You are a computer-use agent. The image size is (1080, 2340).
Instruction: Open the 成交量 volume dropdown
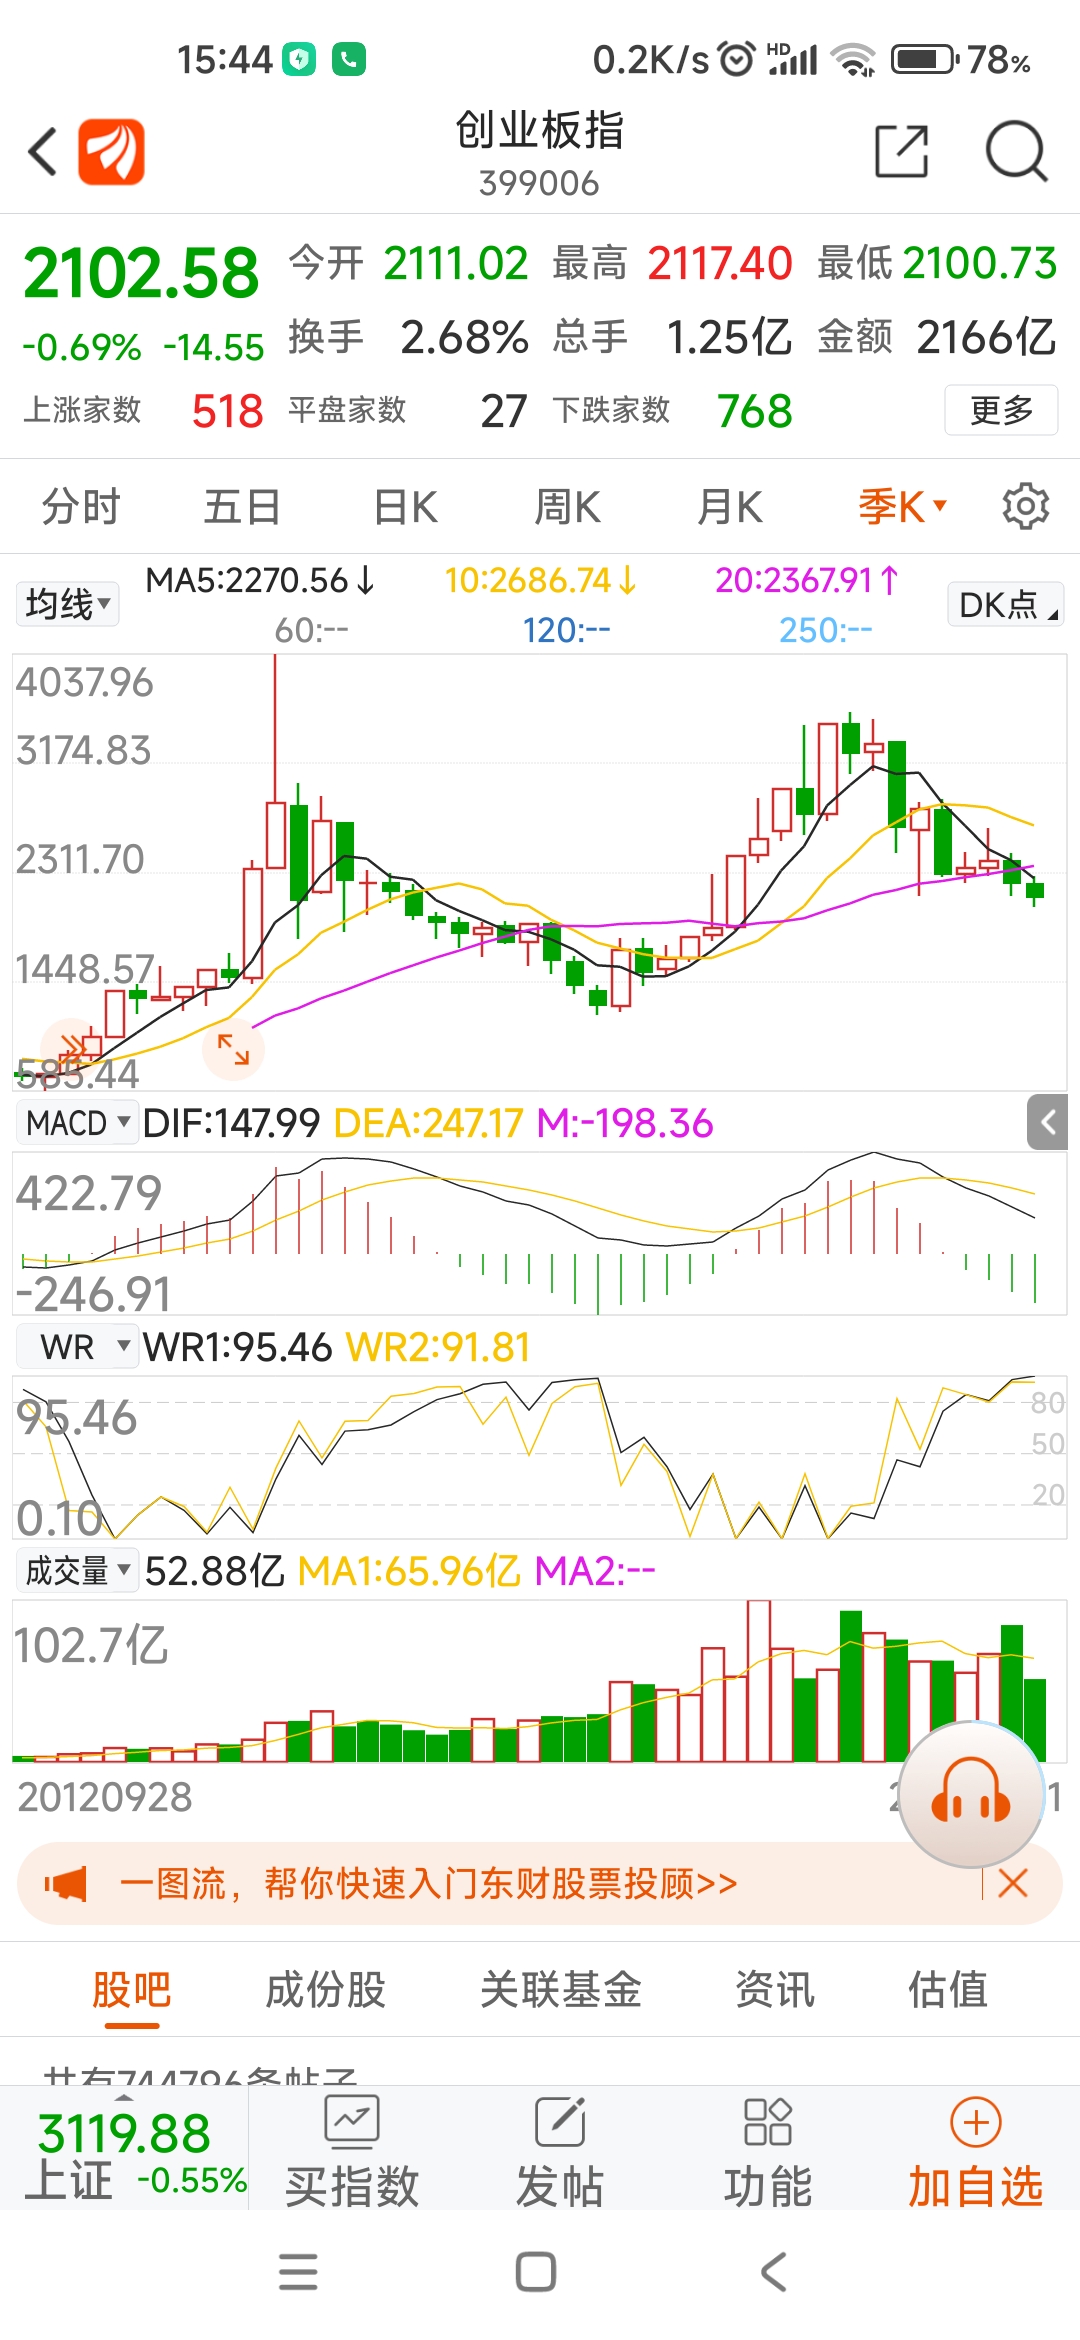(76, 1571)
